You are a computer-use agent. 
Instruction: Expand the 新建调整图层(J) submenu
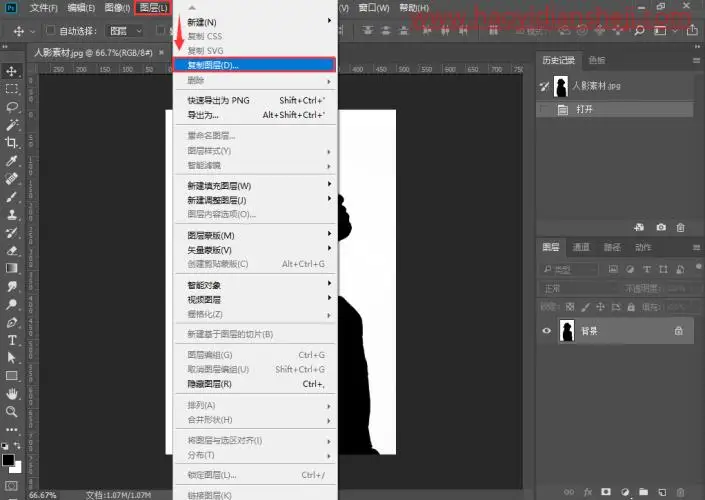[255, 200]
